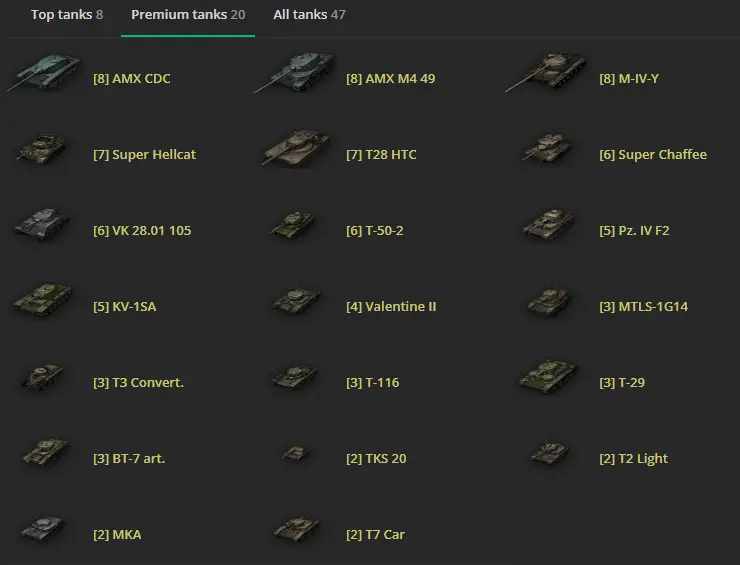Select the KV-1SA tank icon

click(42, 303)
